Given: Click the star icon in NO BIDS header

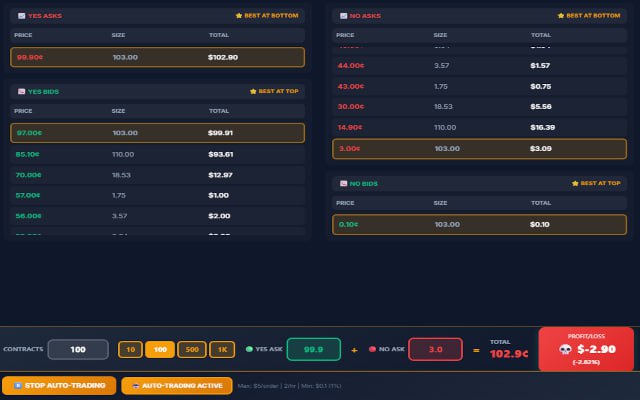Looking at the screenshot, I should click(x=575, y=184).
